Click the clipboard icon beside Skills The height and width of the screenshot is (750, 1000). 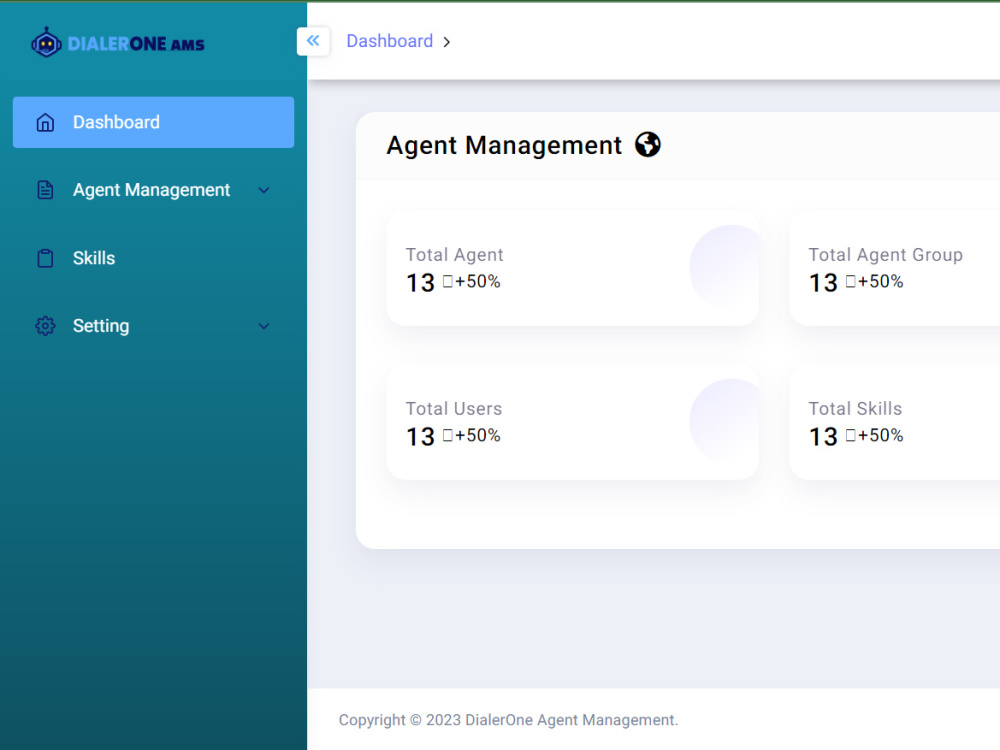(45, 258)
